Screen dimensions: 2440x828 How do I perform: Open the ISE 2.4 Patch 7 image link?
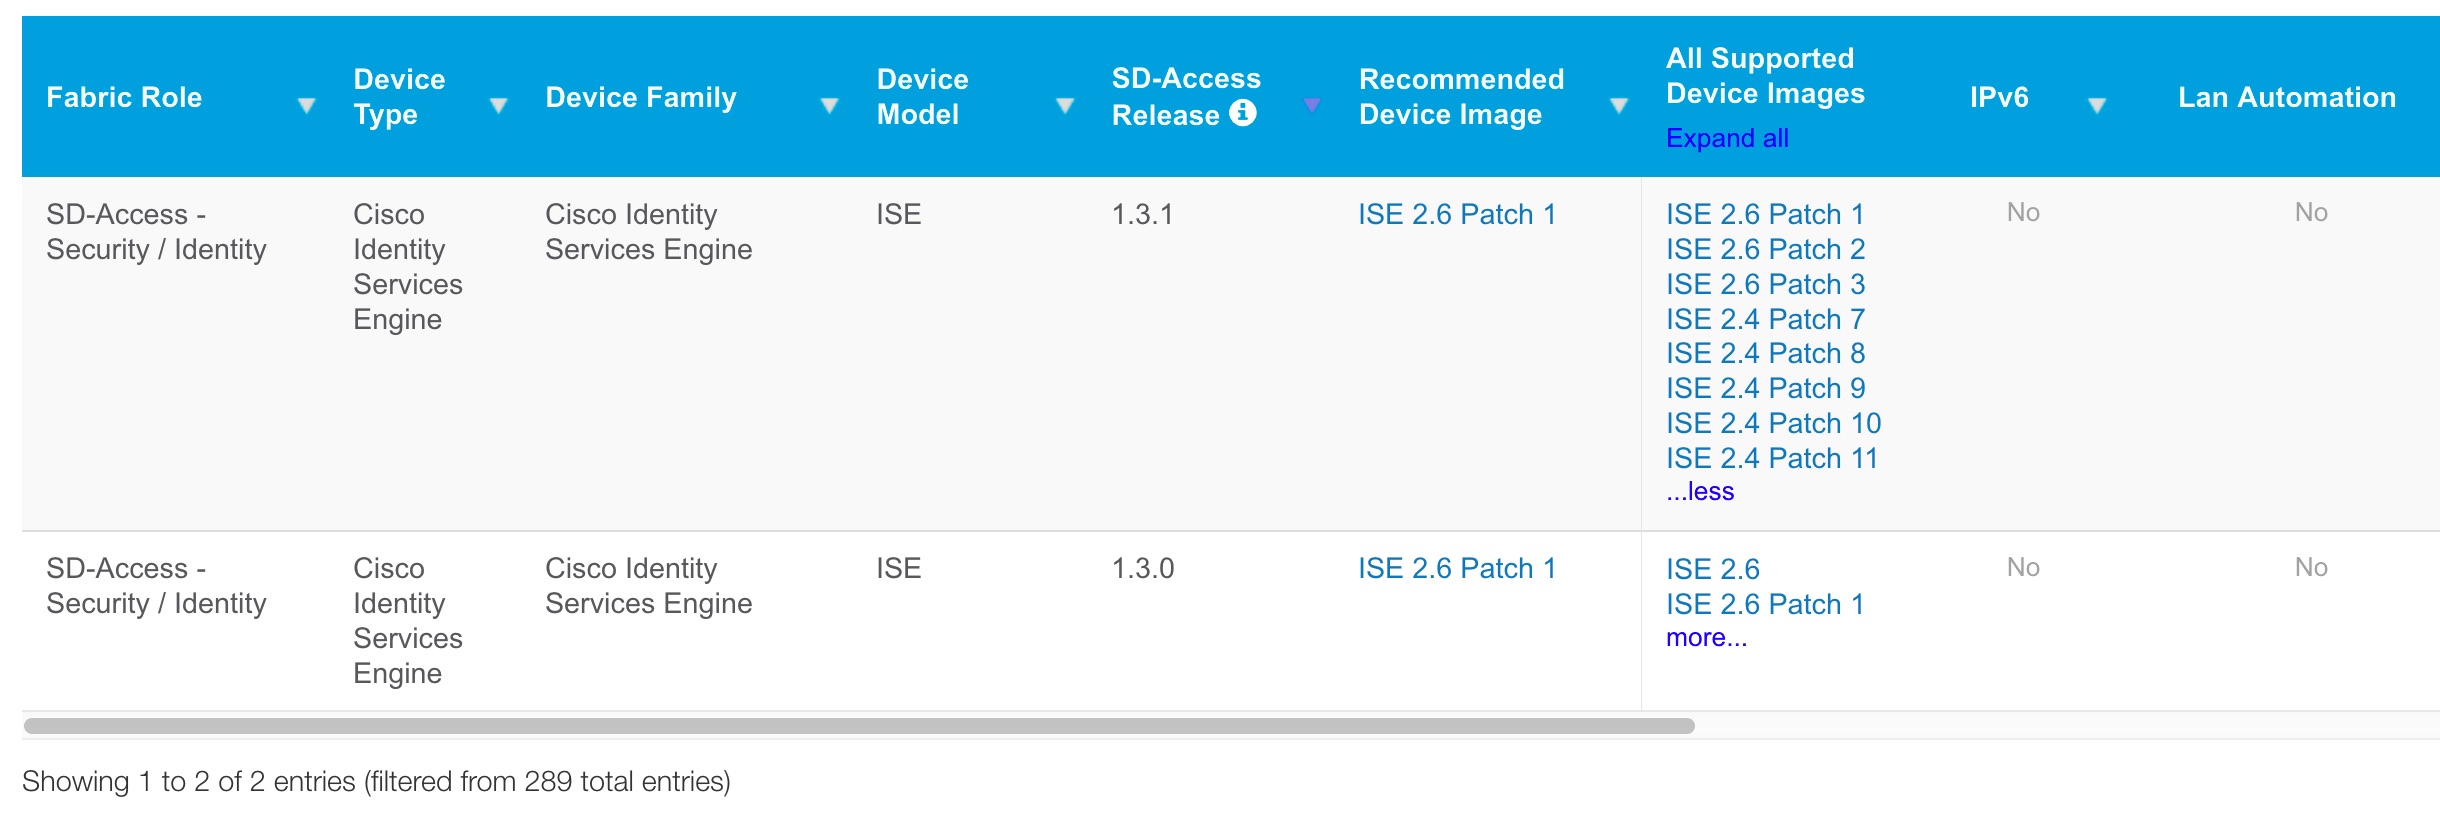pyautogui.click(x=1765, y=318)
